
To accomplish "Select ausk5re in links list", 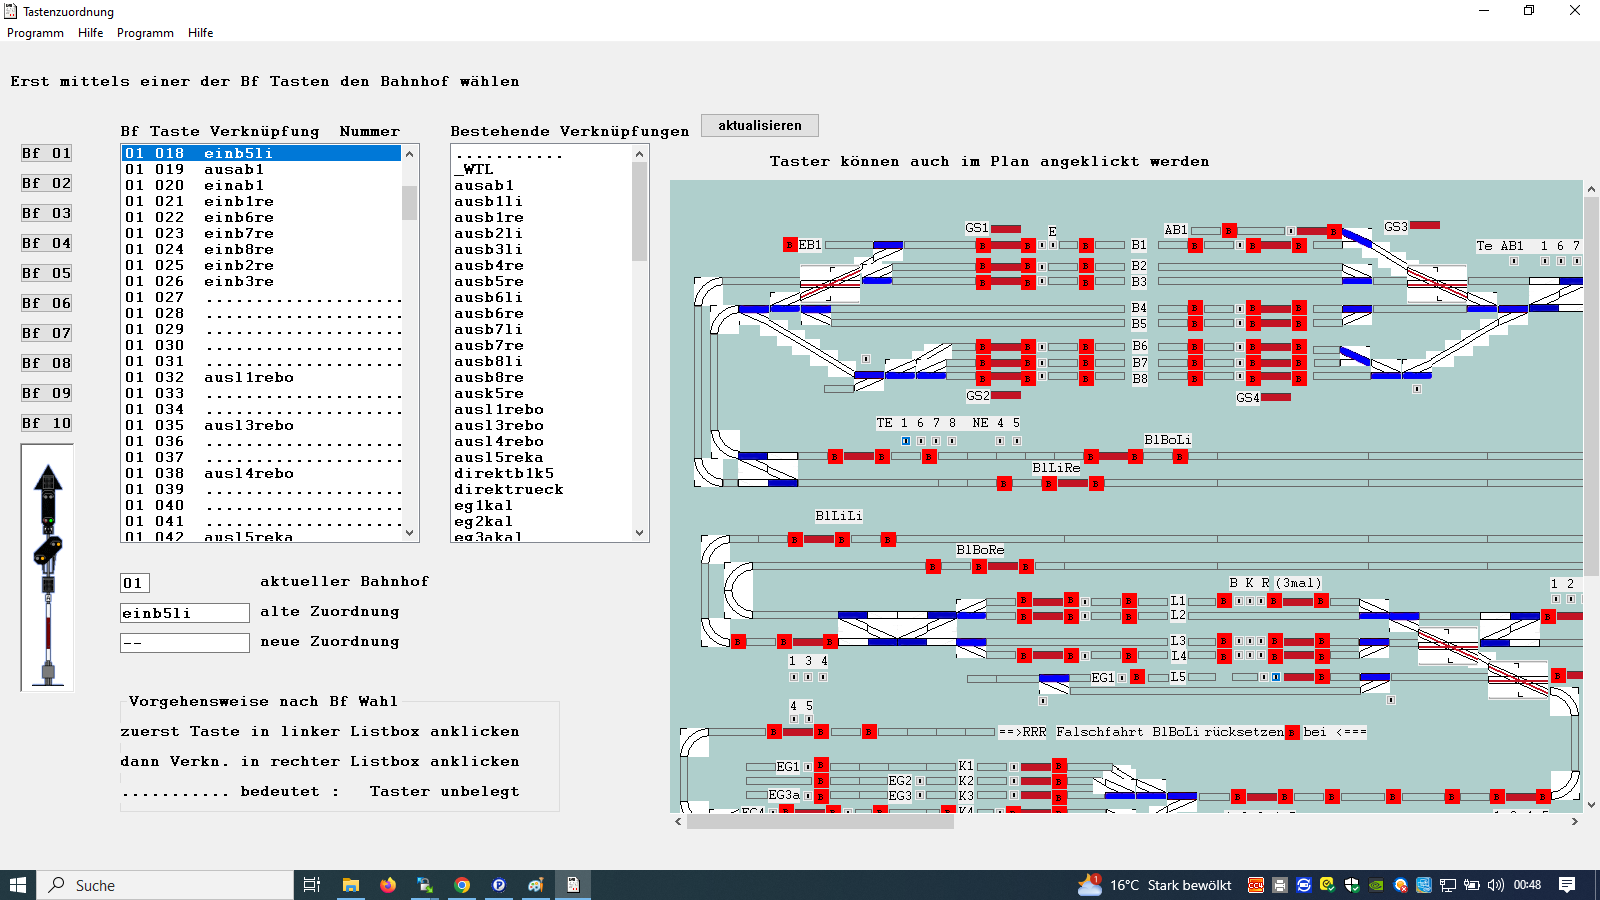I will (541, 393).
